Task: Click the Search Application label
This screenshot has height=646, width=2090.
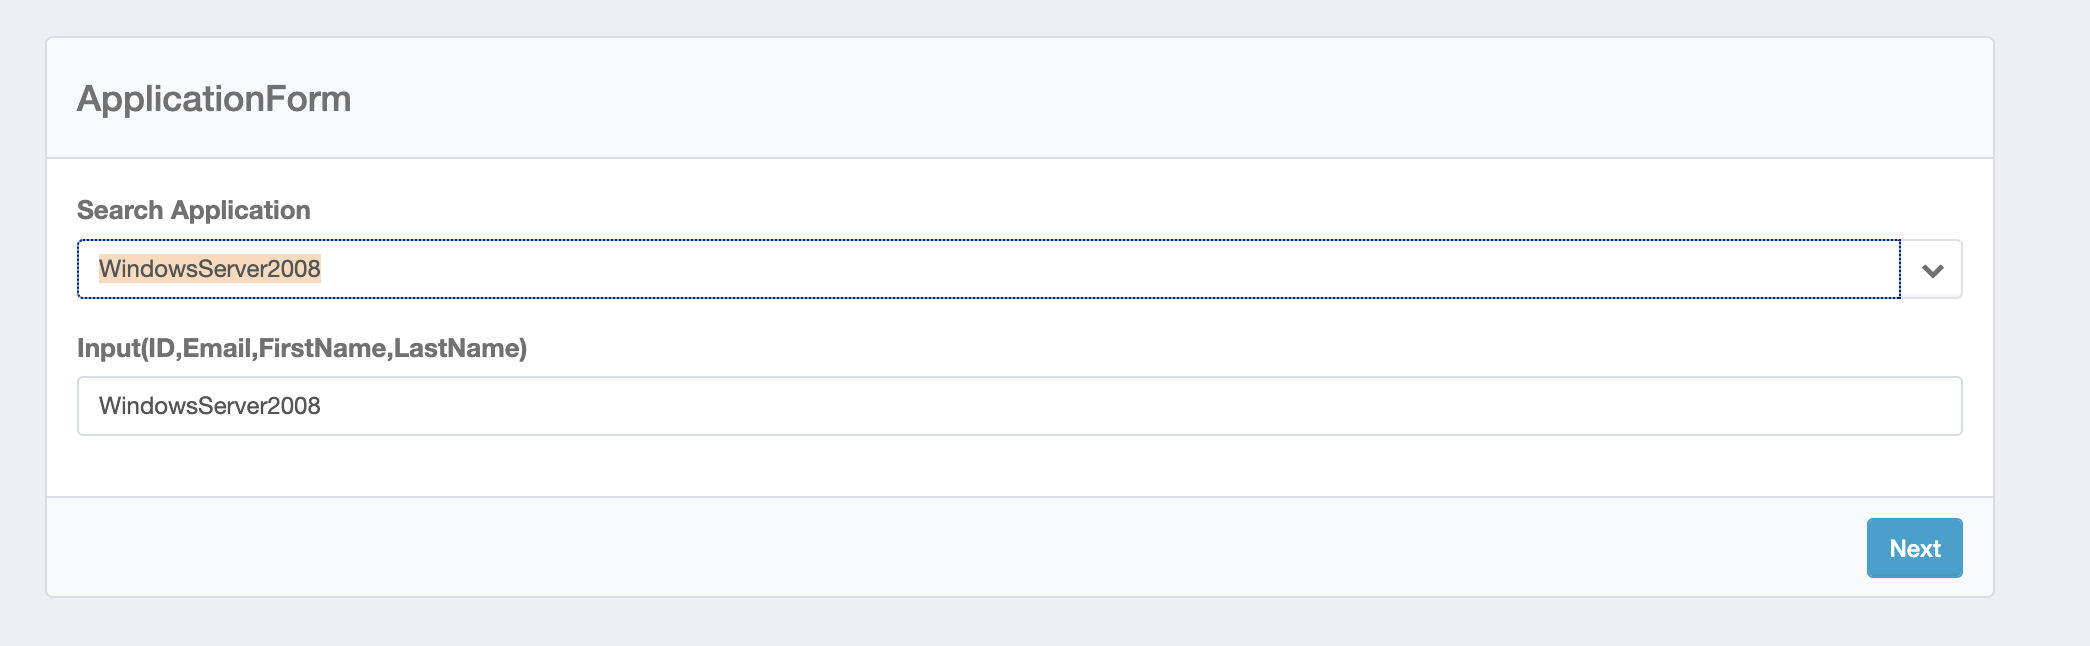Action: click(193, 210)
